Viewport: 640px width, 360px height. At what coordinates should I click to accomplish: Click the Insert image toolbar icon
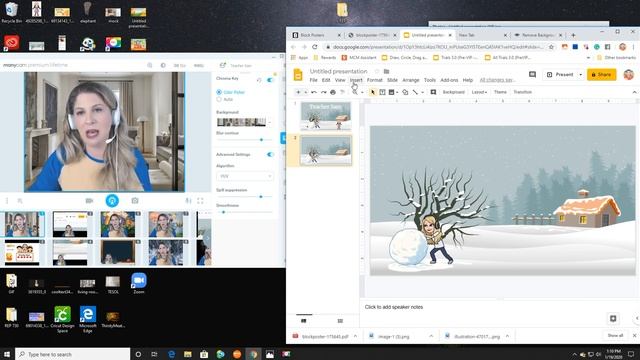pos(391,92)
